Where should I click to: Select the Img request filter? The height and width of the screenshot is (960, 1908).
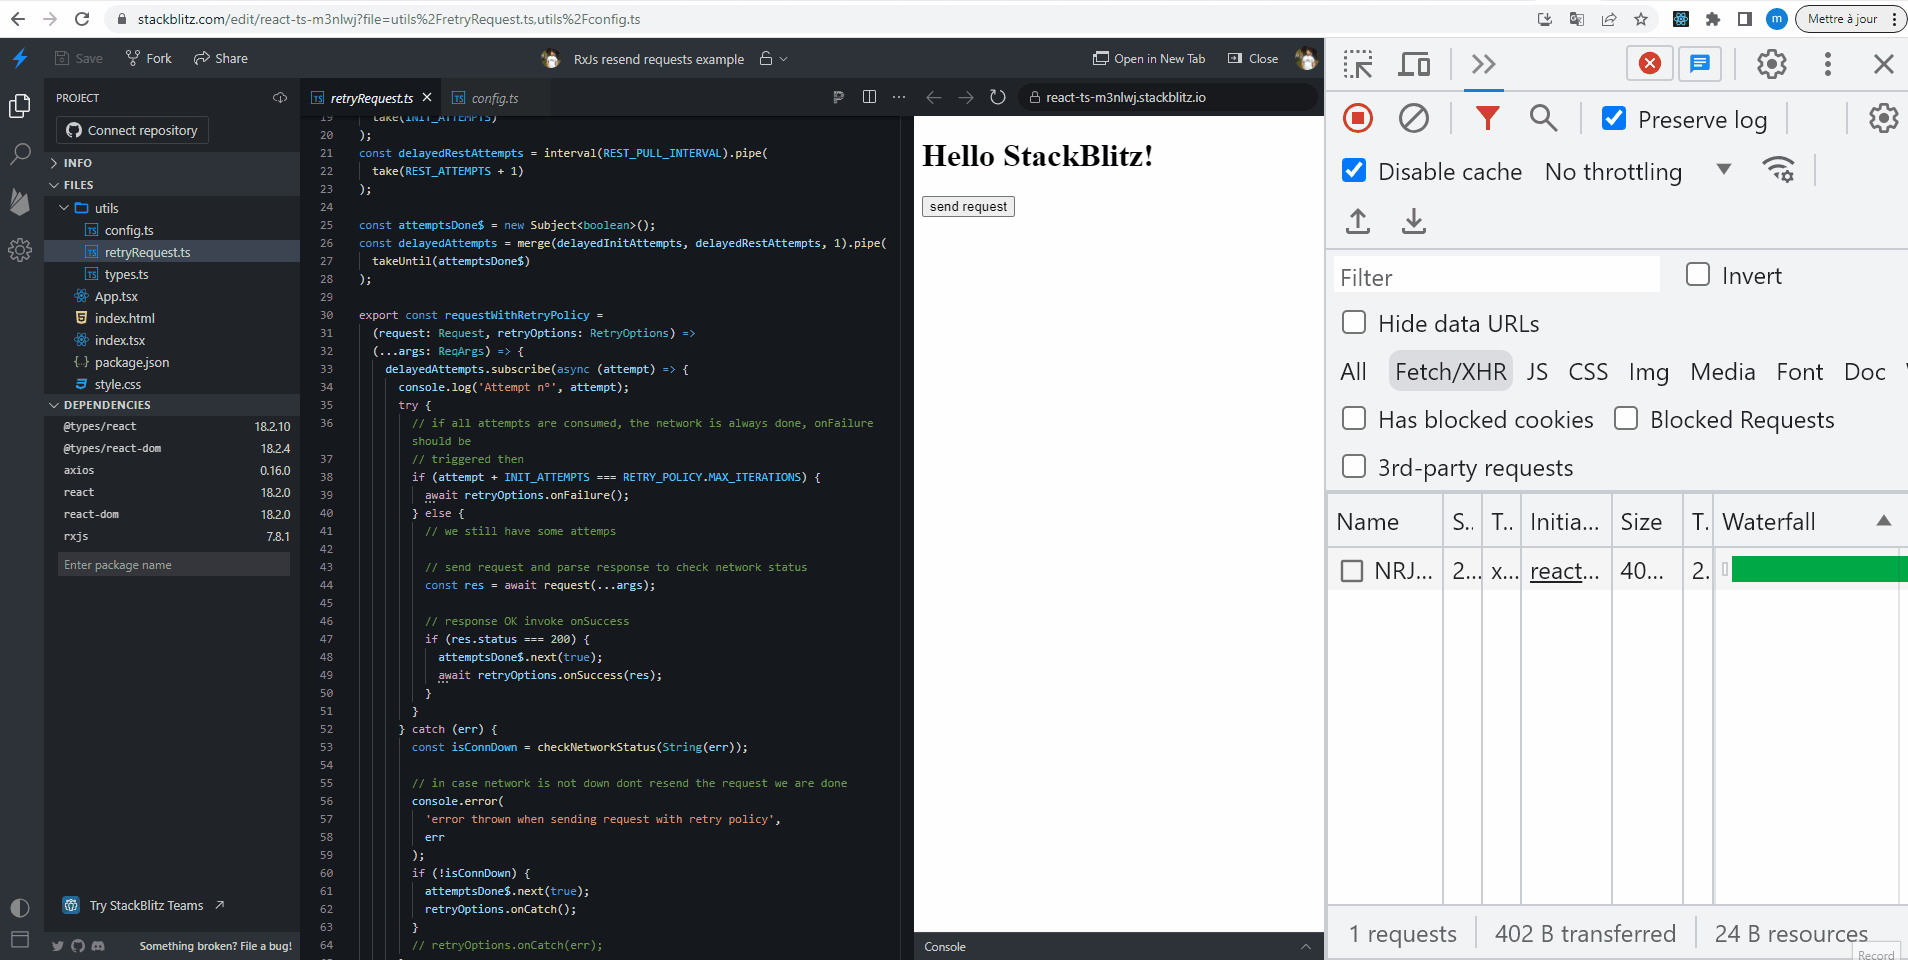click(x=1648, y=372)
